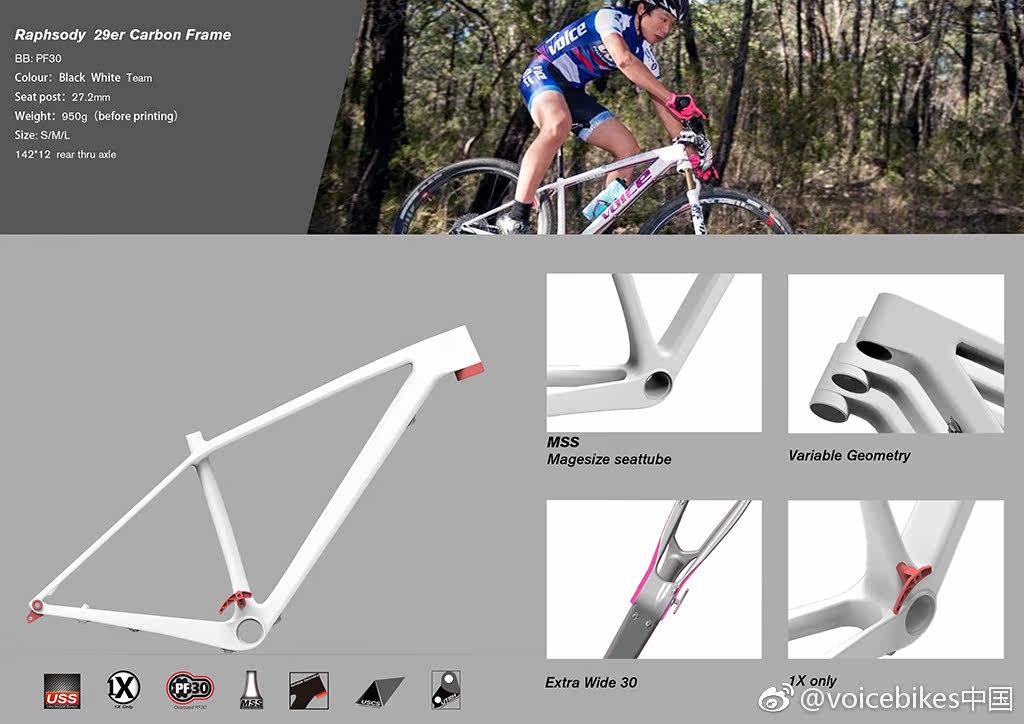The image size is (1024, 724).
Task: Click the black frame-section icon with red accent
Action: pyautogui.click(x=309, y=691)
